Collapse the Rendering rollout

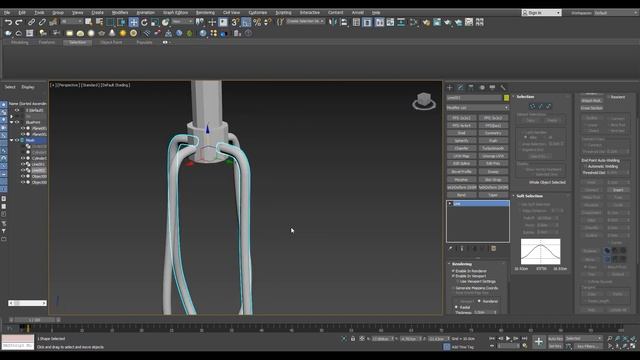(x=449, y=264)
